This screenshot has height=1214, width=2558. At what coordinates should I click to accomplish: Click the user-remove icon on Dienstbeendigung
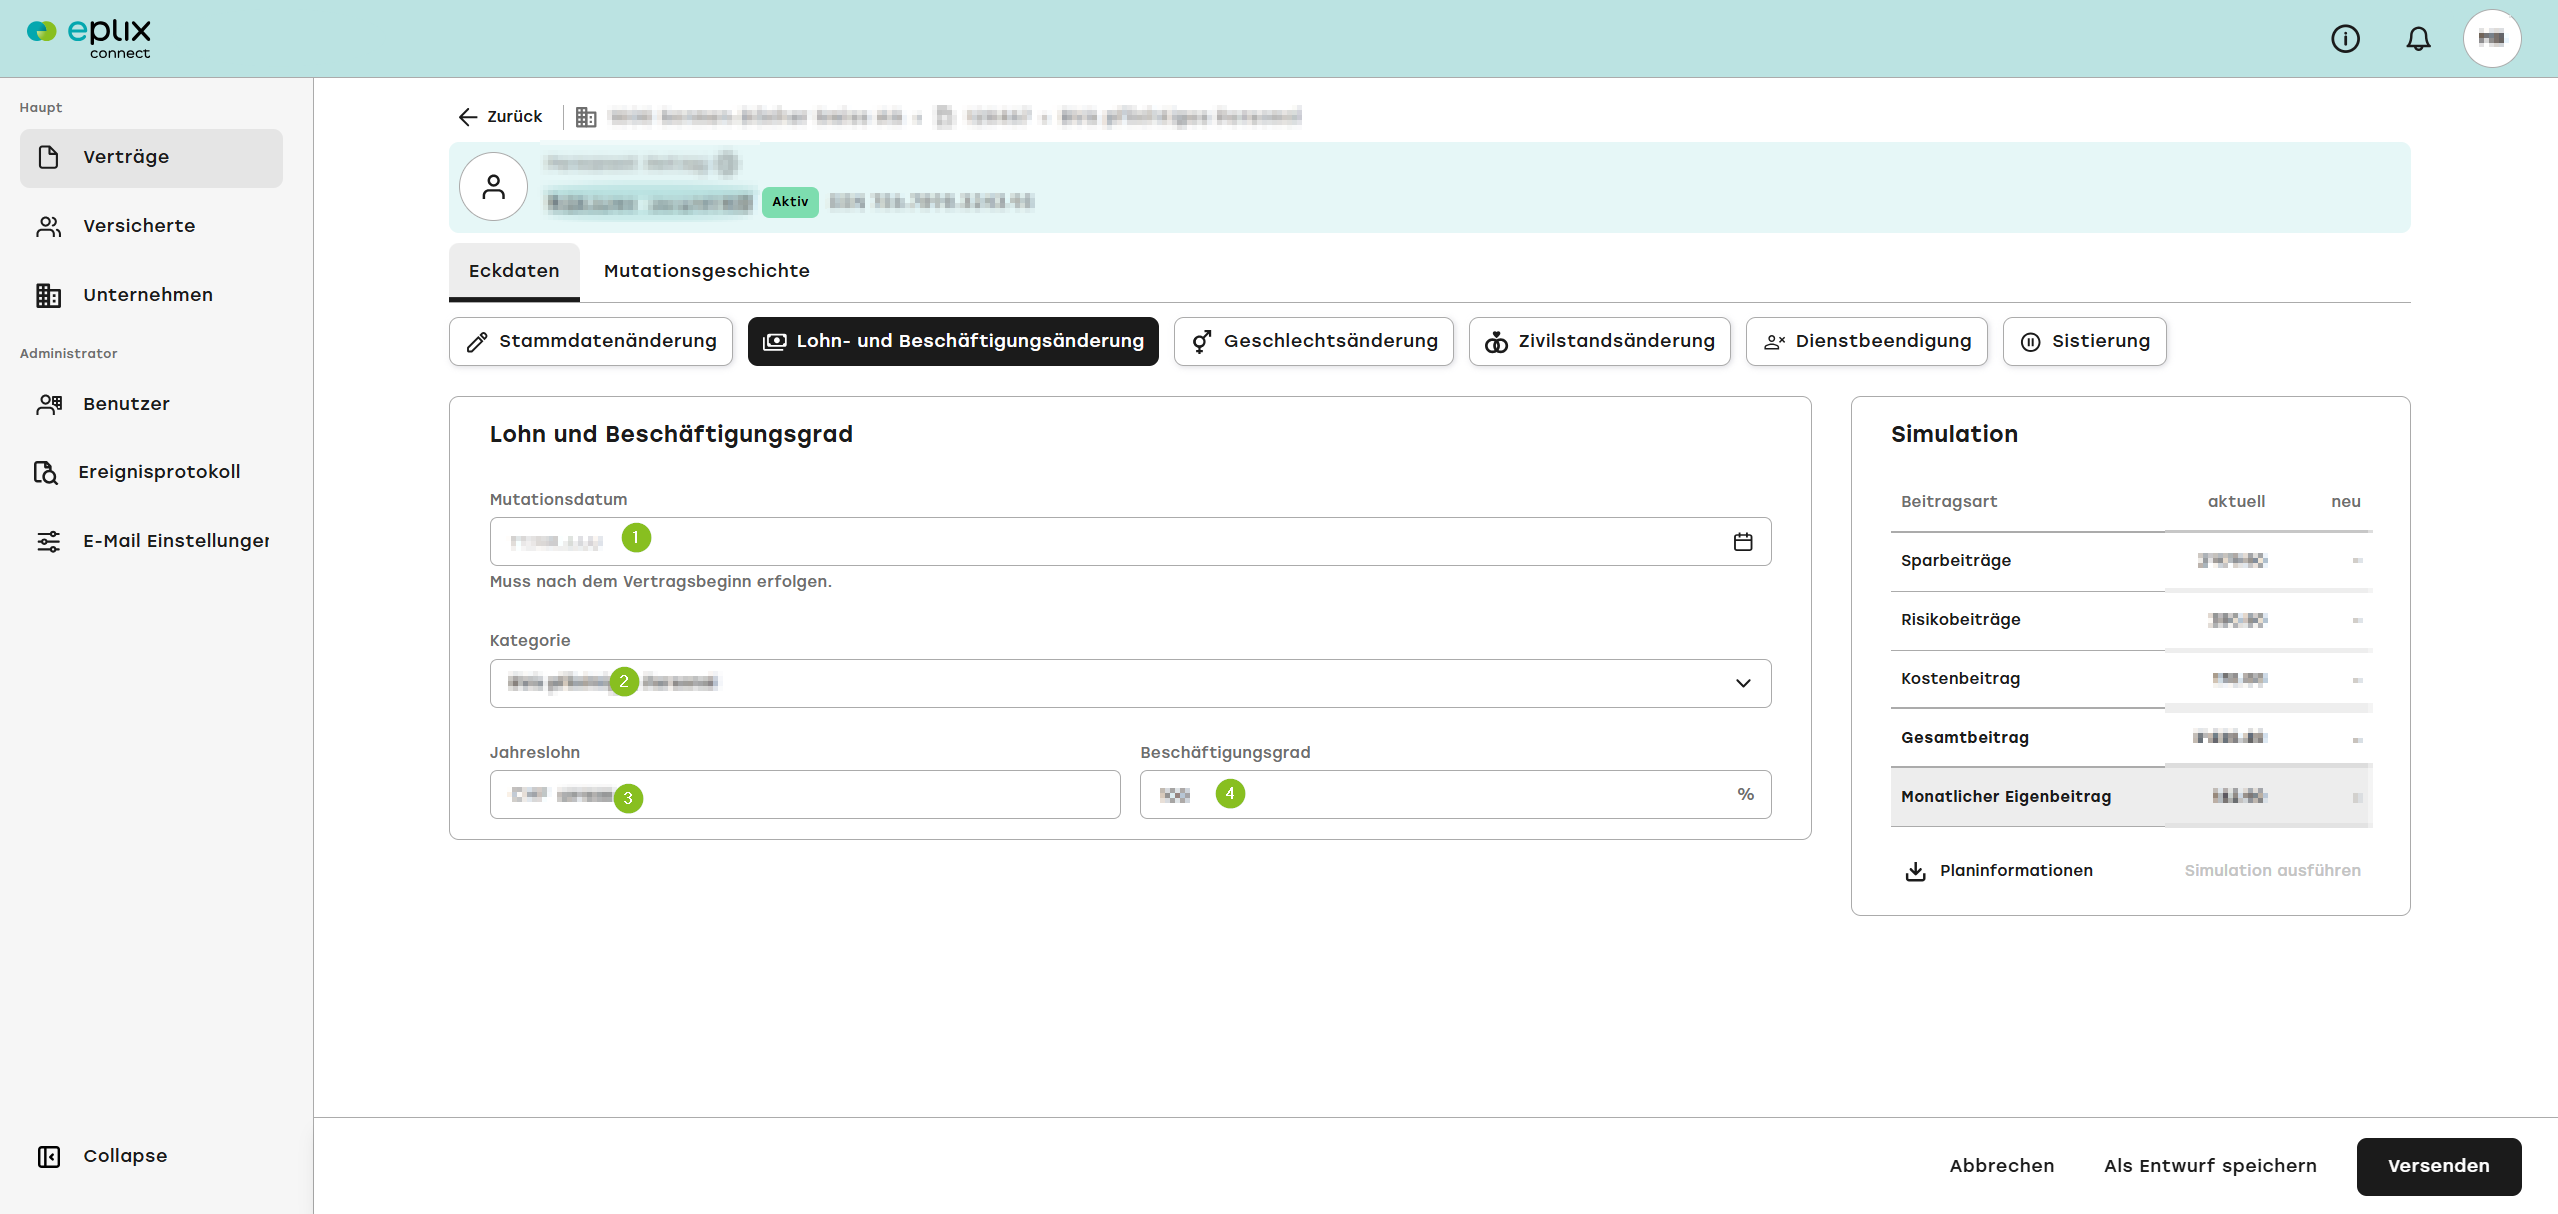pos(1774,342)
